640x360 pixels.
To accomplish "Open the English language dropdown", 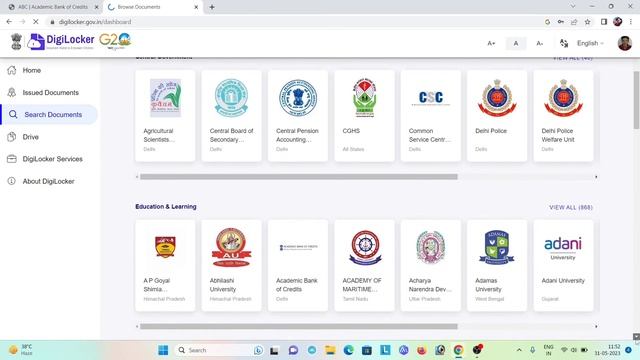I will coord(590,43).
